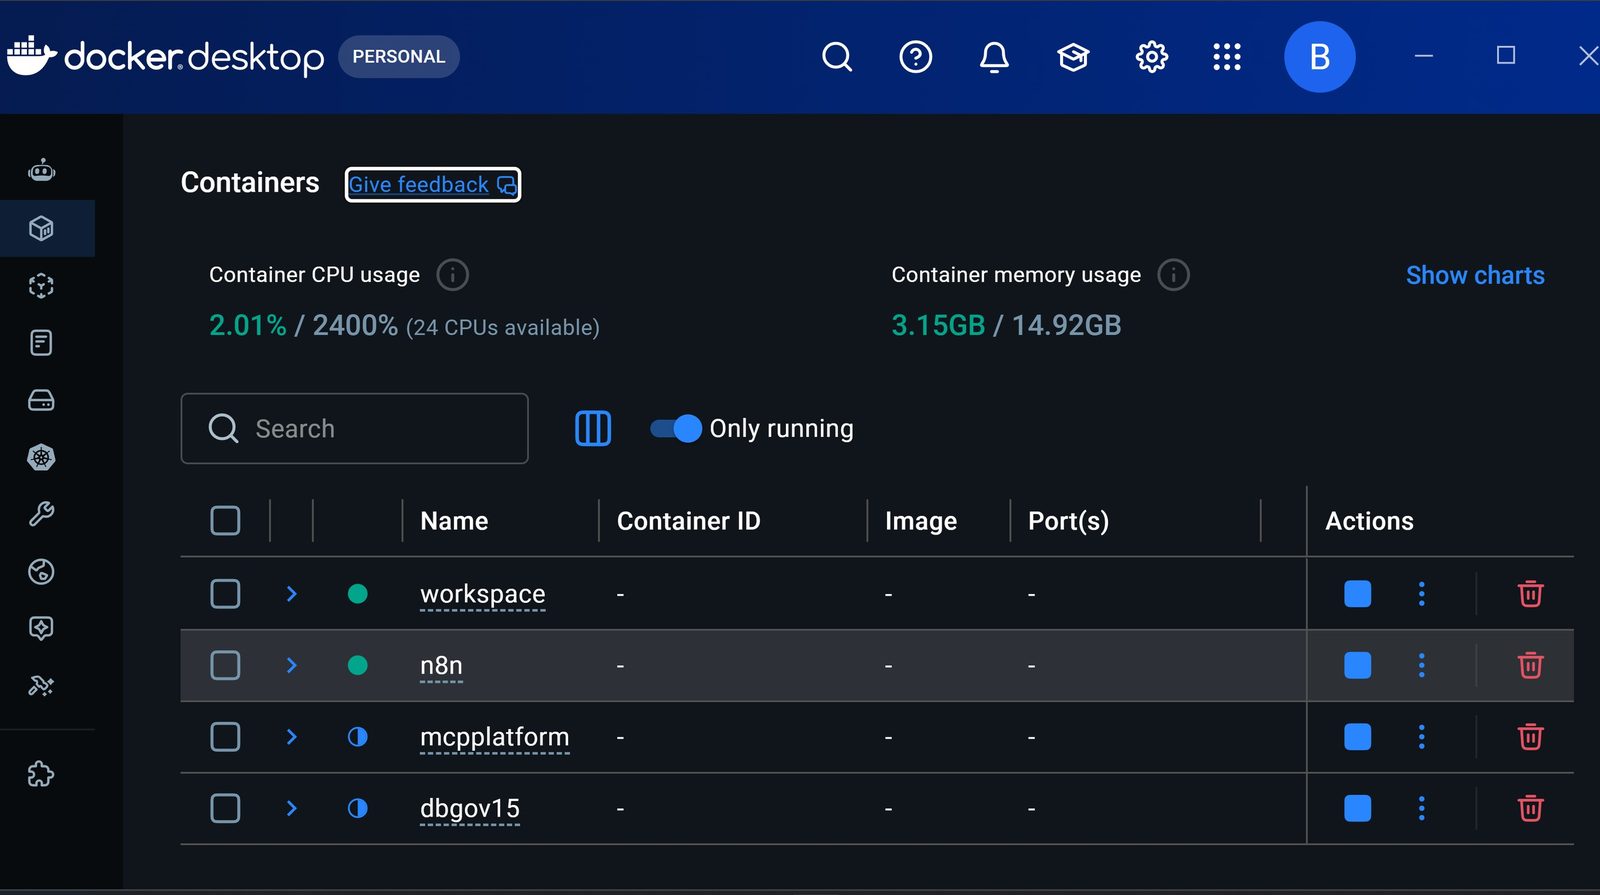
Task: Check the dbgov15 row checkbox
Action: (225, 808)
